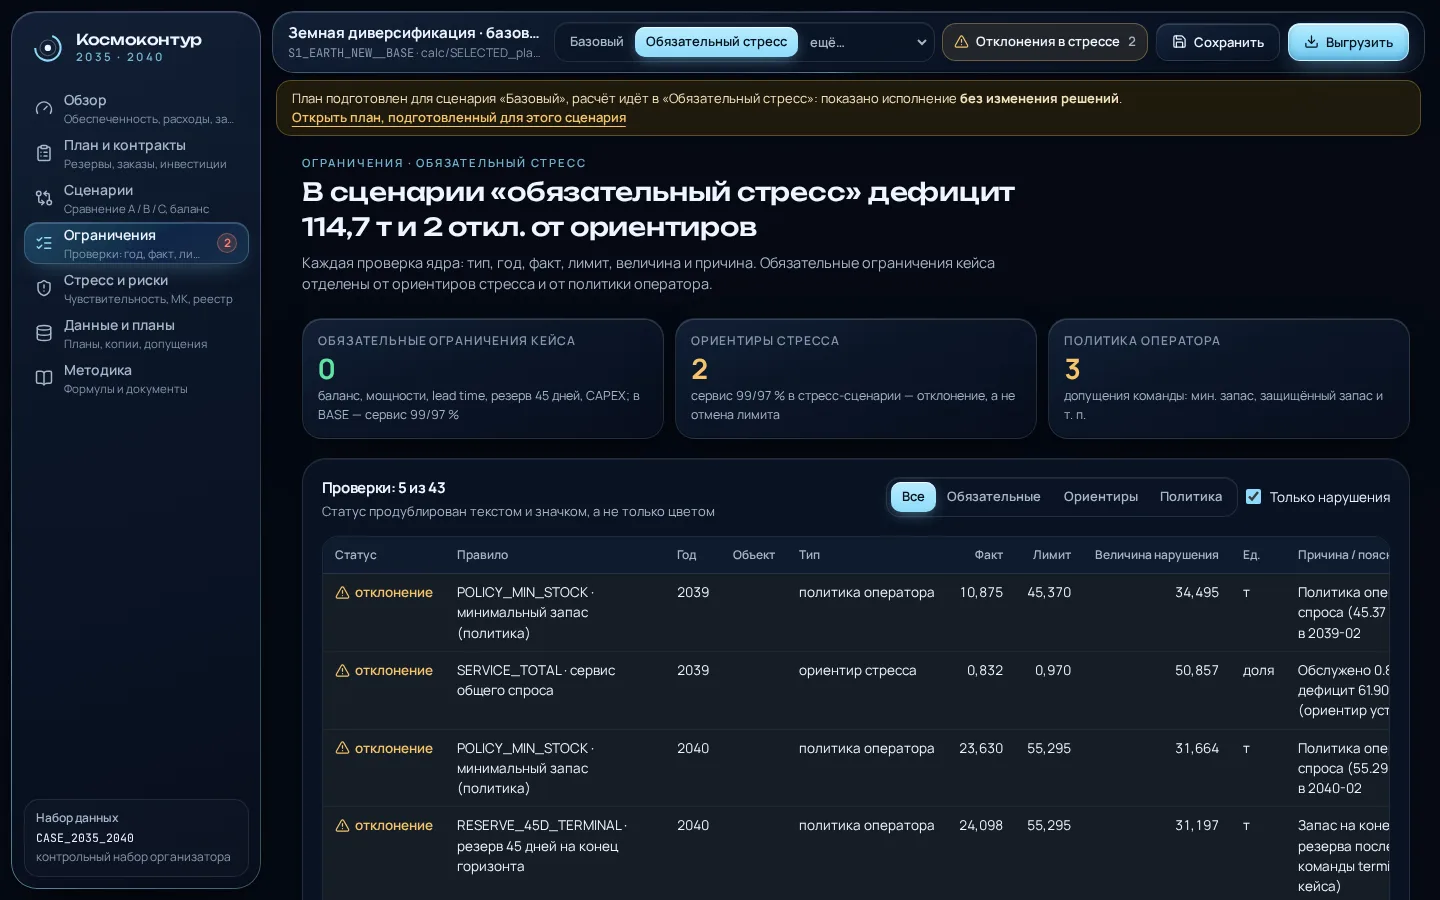Click the violation value 50,857
This screenshot has width=1440, height=900.
(x=1197, y=671)
